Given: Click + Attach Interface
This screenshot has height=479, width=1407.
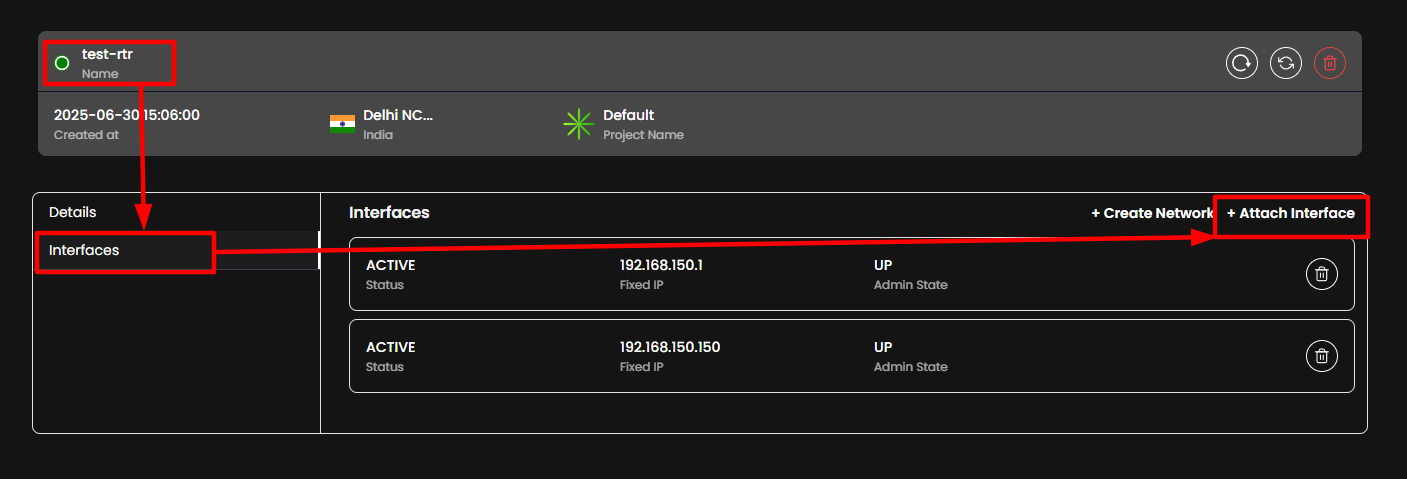Looking at the screenshot, I should point(1290,213).
